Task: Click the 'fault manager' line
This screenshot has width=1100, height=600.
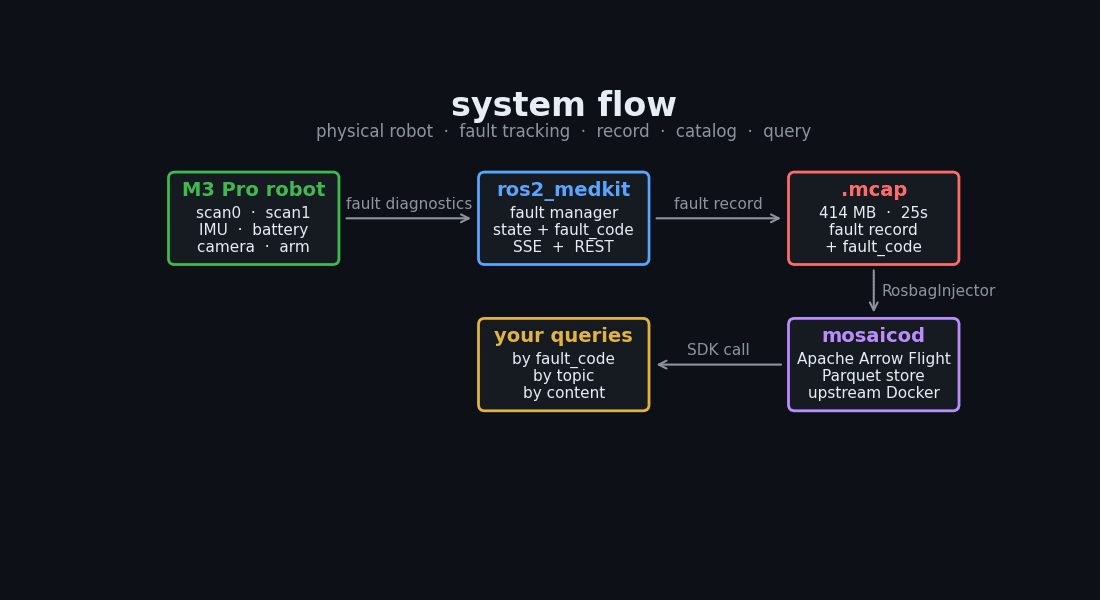Action: click(x=563, y=213)
